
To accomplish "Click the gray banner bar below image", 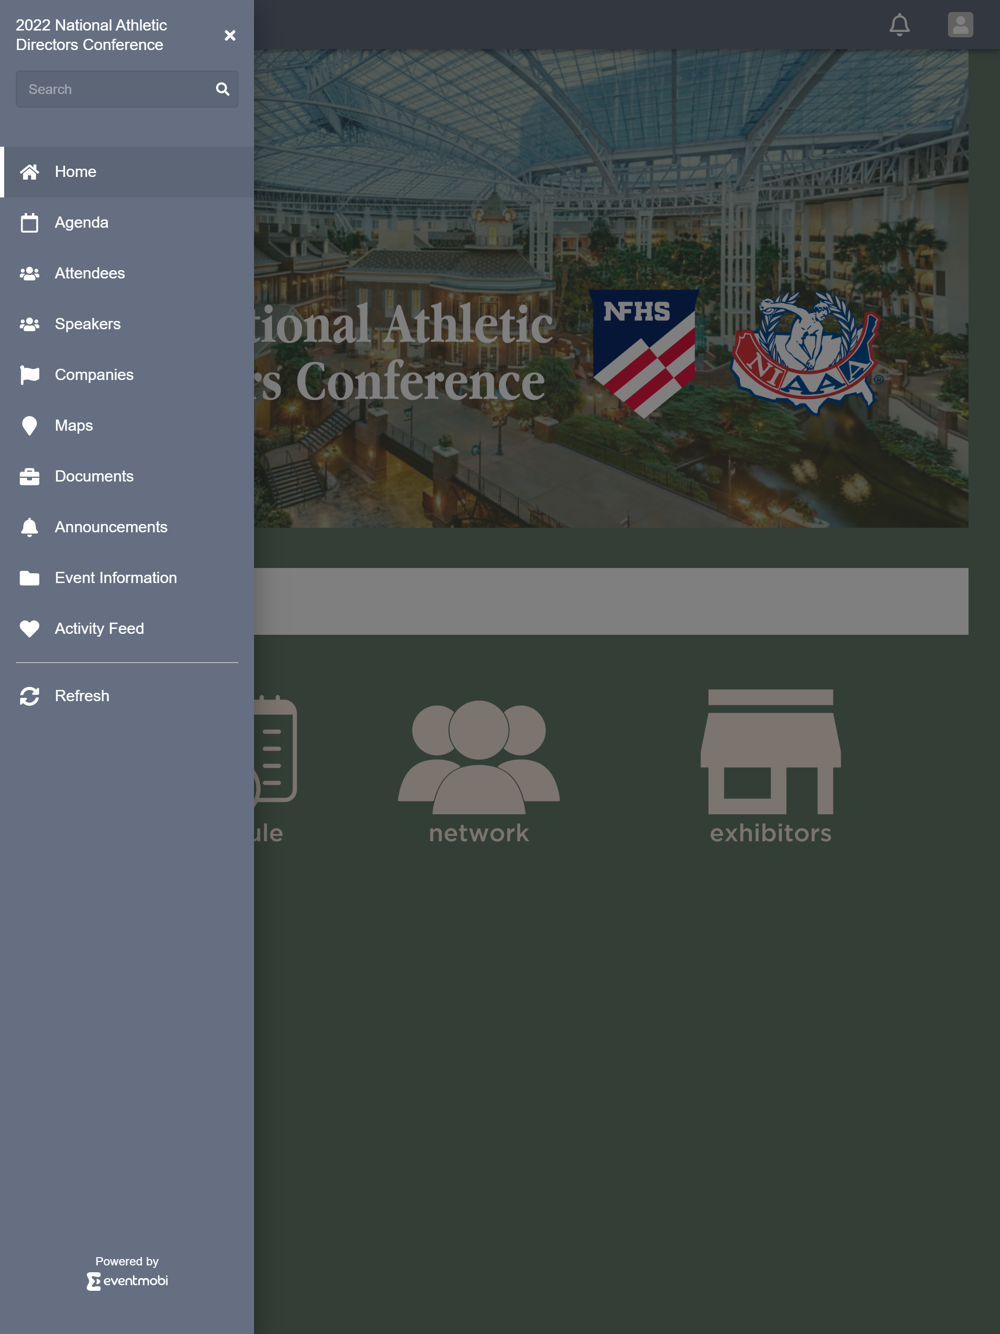I will (x=611, y=601).
